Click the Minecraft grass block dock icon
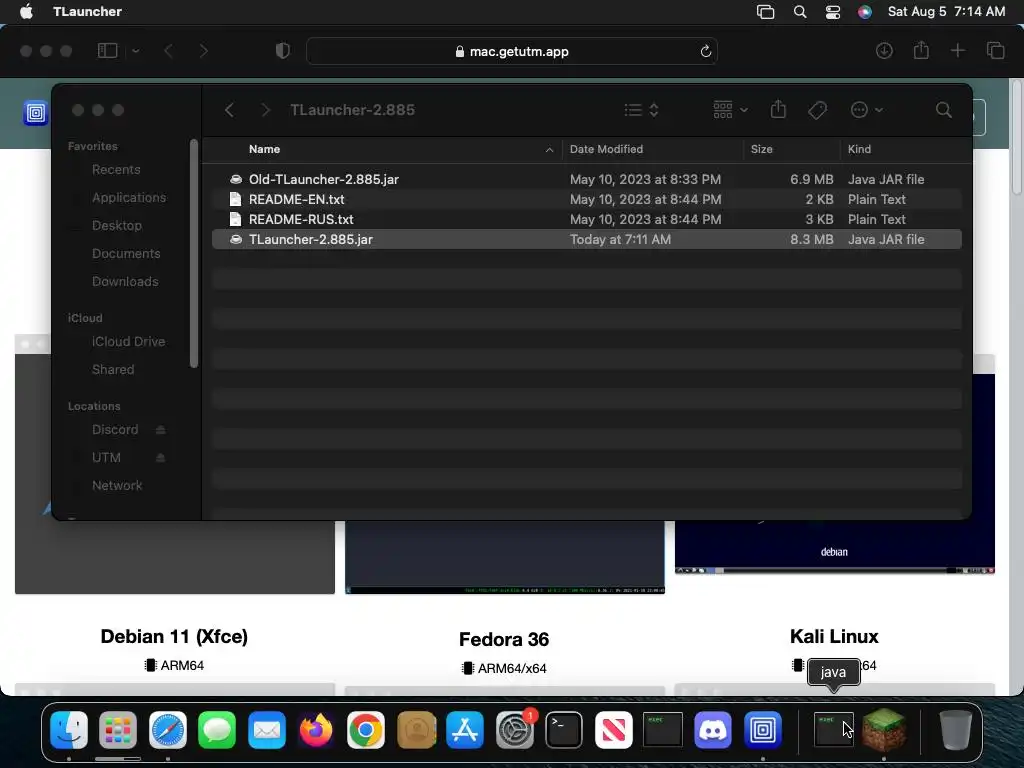 click(884, 729)
